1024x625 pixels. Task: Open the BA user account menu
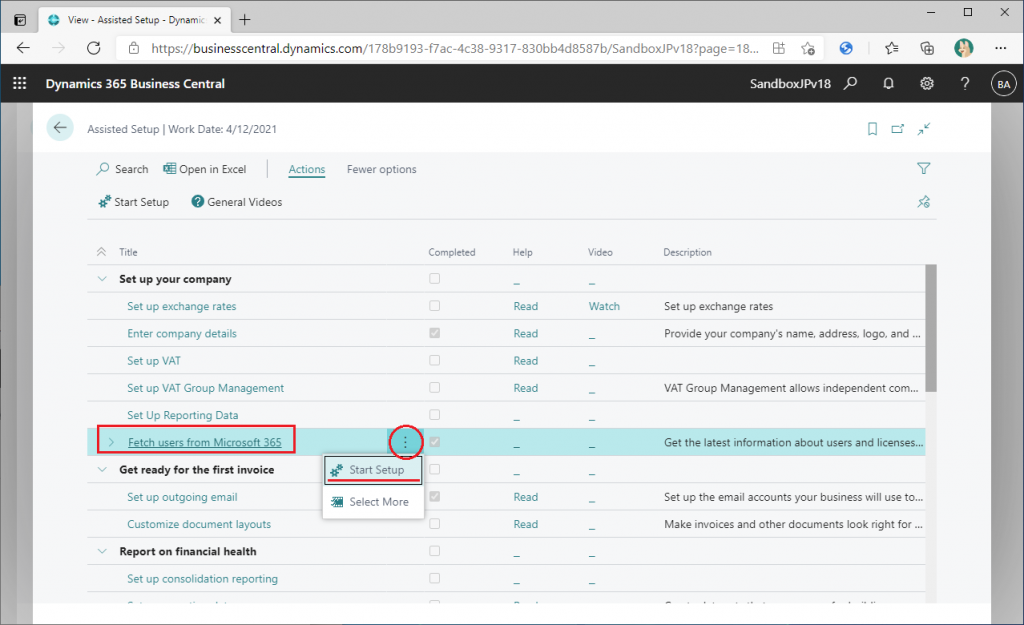[x=1004, y=84]
